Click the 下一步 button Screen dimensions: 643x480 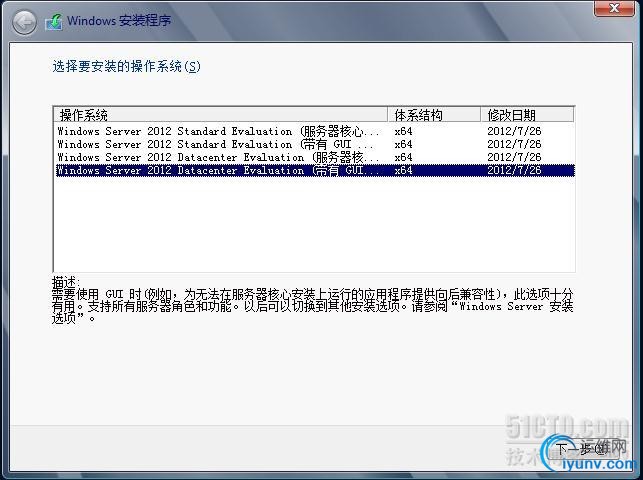[583, 450]
